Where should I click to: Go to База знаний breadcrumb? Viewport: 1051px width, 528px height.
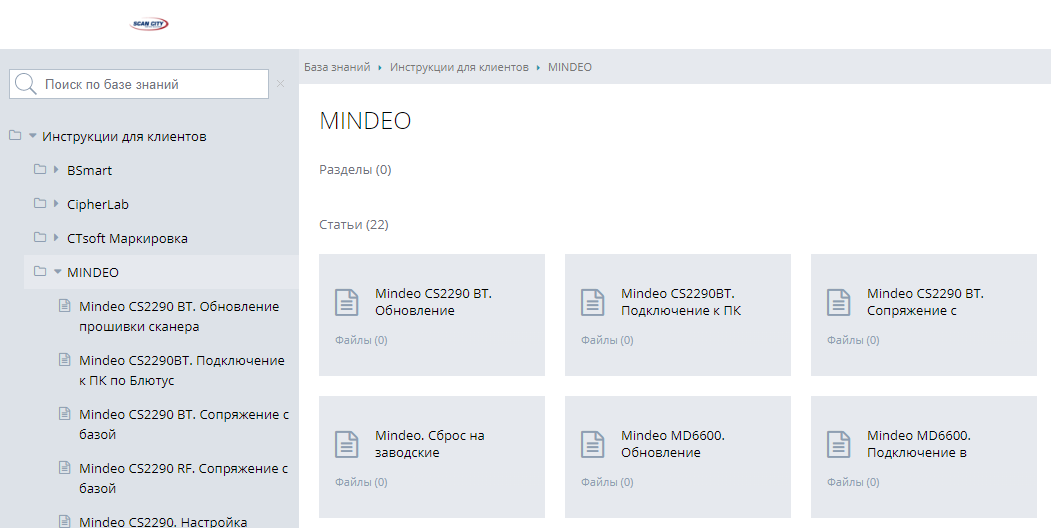coord(337,67)
